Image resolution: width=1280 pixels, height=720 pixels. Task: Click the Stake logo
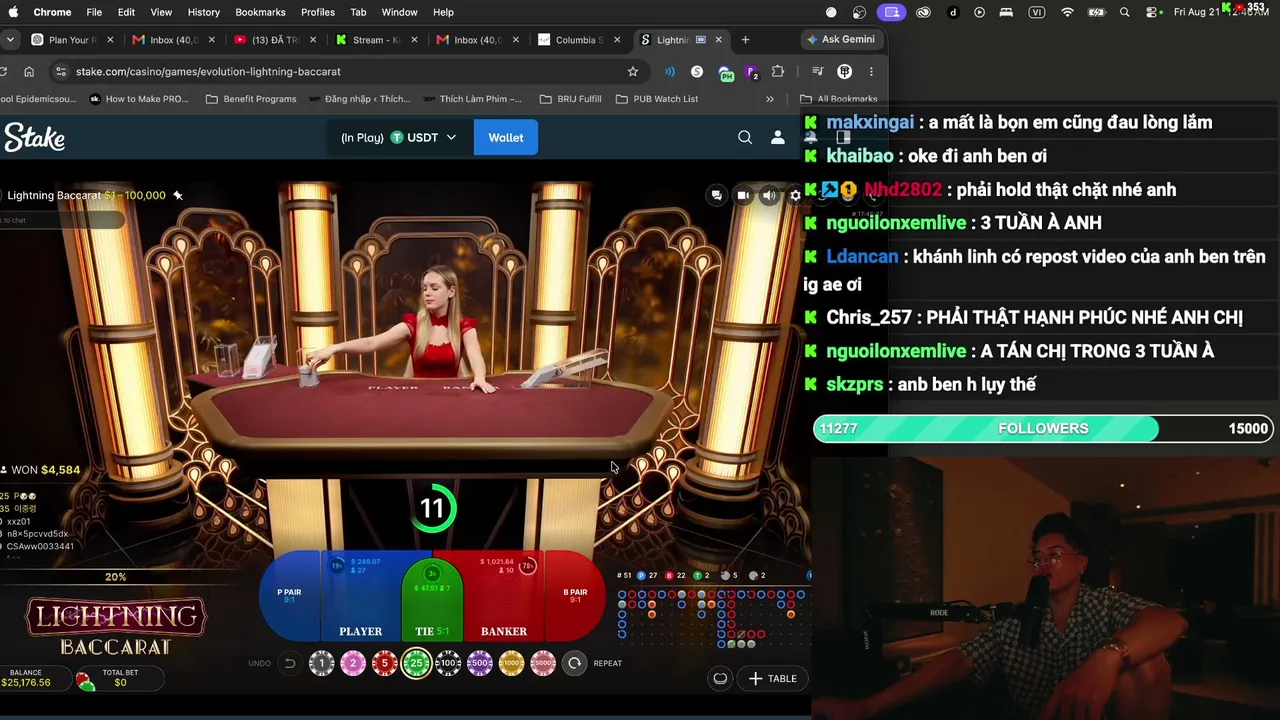35,137
